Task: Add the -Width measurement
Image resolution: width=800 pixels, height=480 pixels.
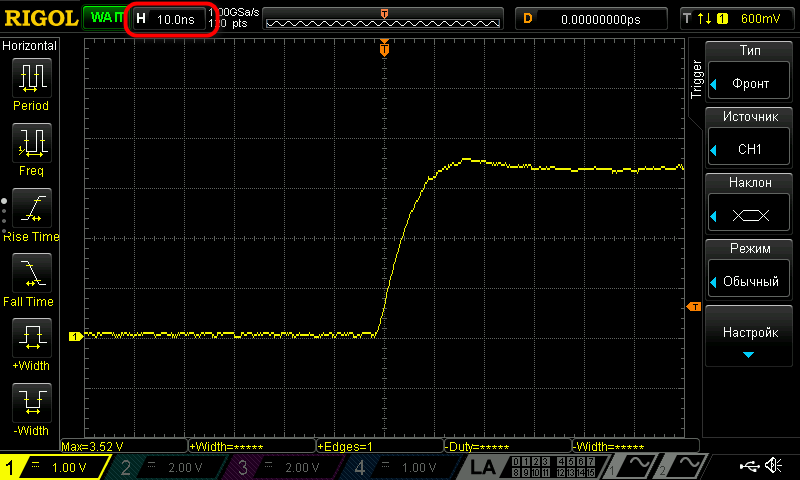Action: pos(31,409)
